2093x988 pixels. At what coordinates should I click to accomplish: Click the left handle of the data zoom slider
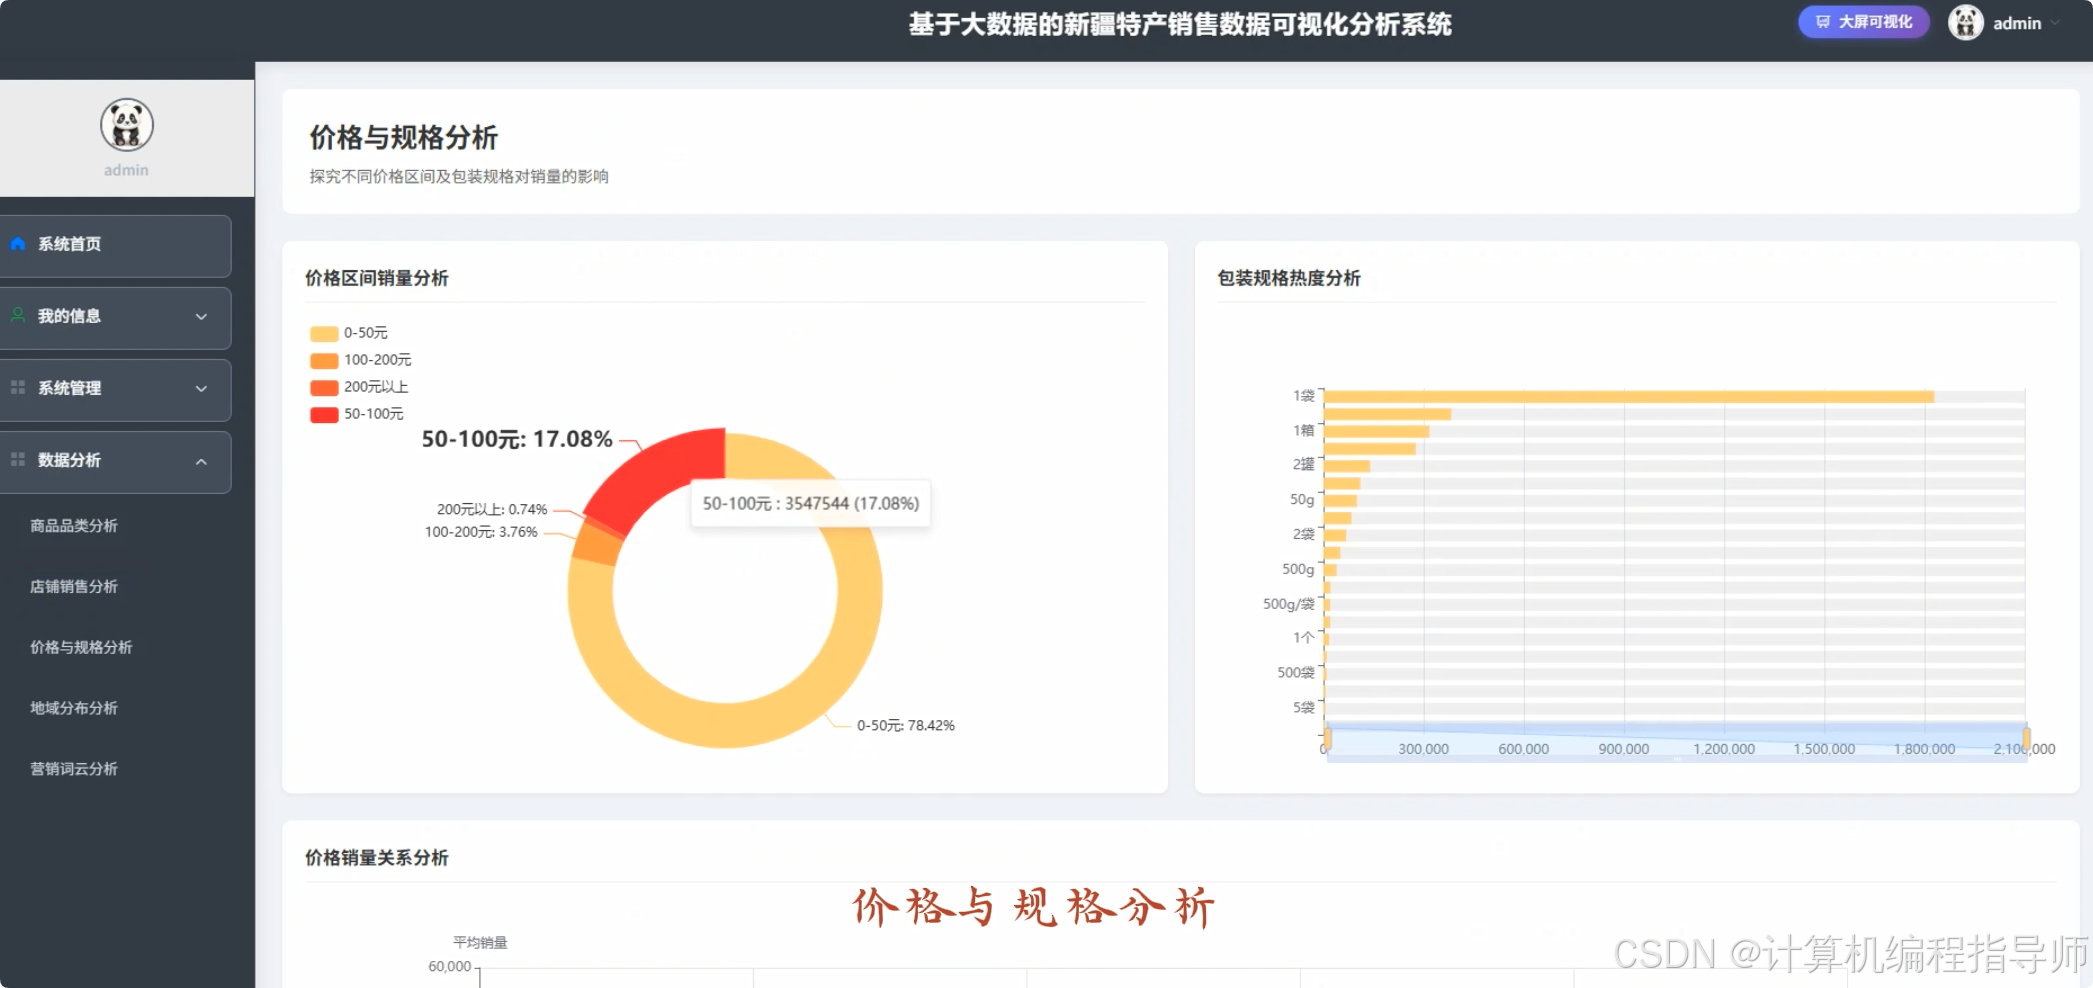pos(1327,739)
